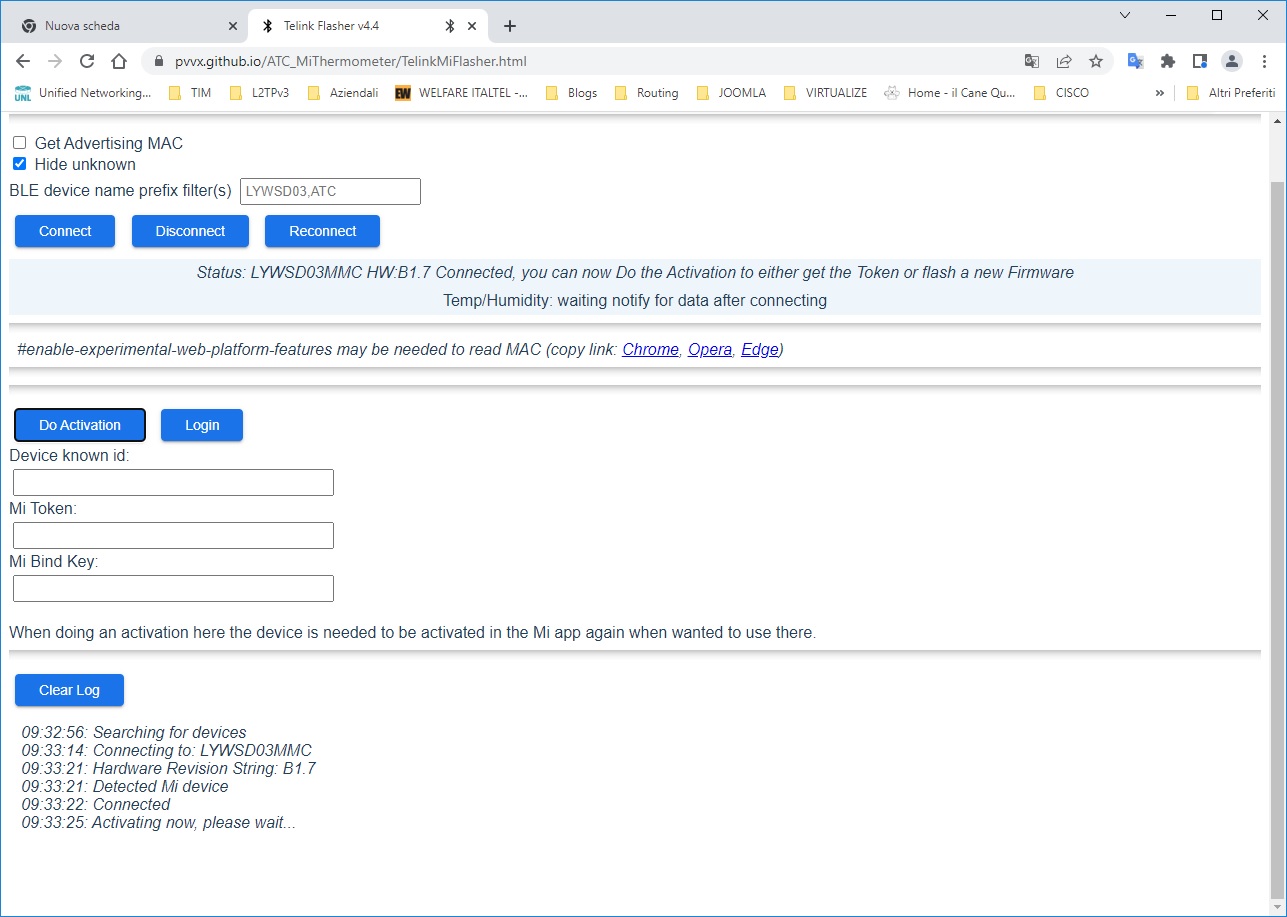Open extensions puzzle menu
The height and width of the screenshot is (917, 1287).
[x=1167, y=61]
